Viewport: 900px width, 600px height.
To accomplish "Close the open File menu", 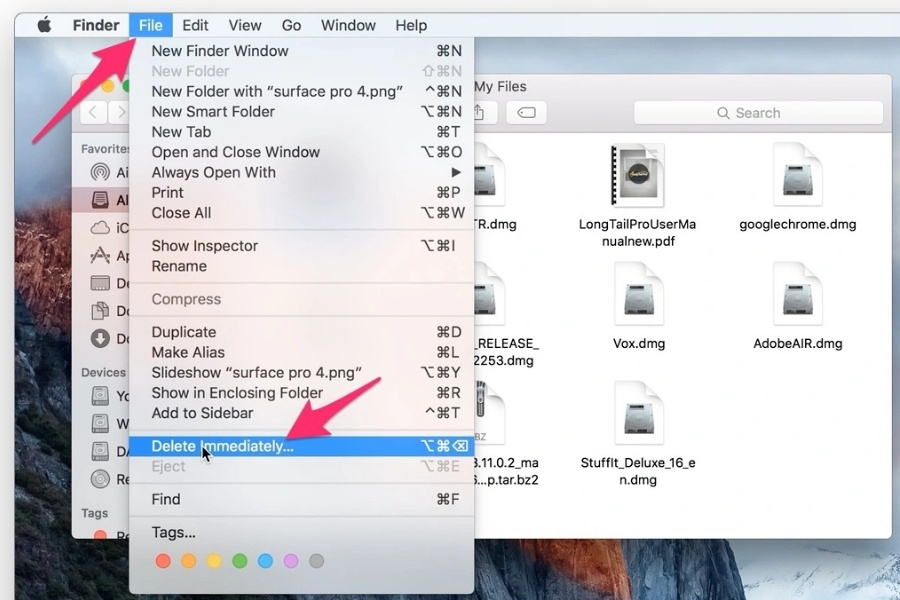I will (x=150, y=25).
